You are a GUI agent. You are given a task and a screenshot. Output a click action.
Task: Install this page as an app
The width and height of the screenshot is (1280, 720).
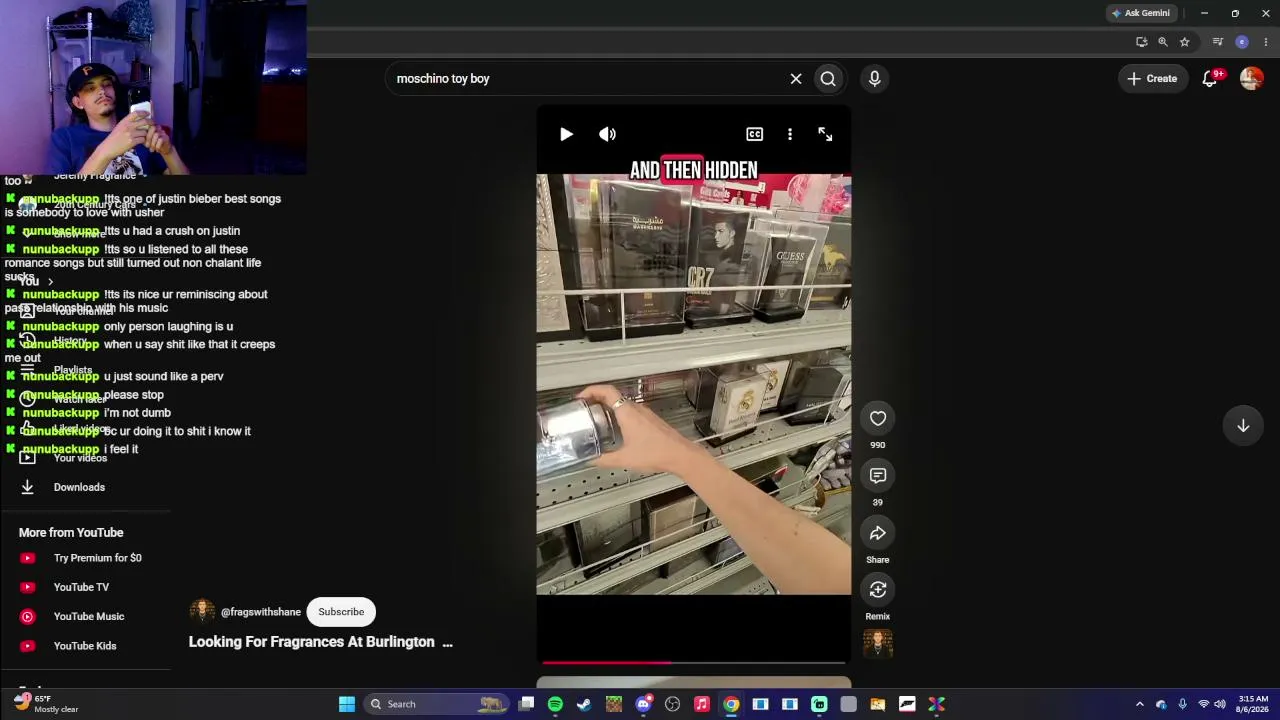(x=1141, y=42)
